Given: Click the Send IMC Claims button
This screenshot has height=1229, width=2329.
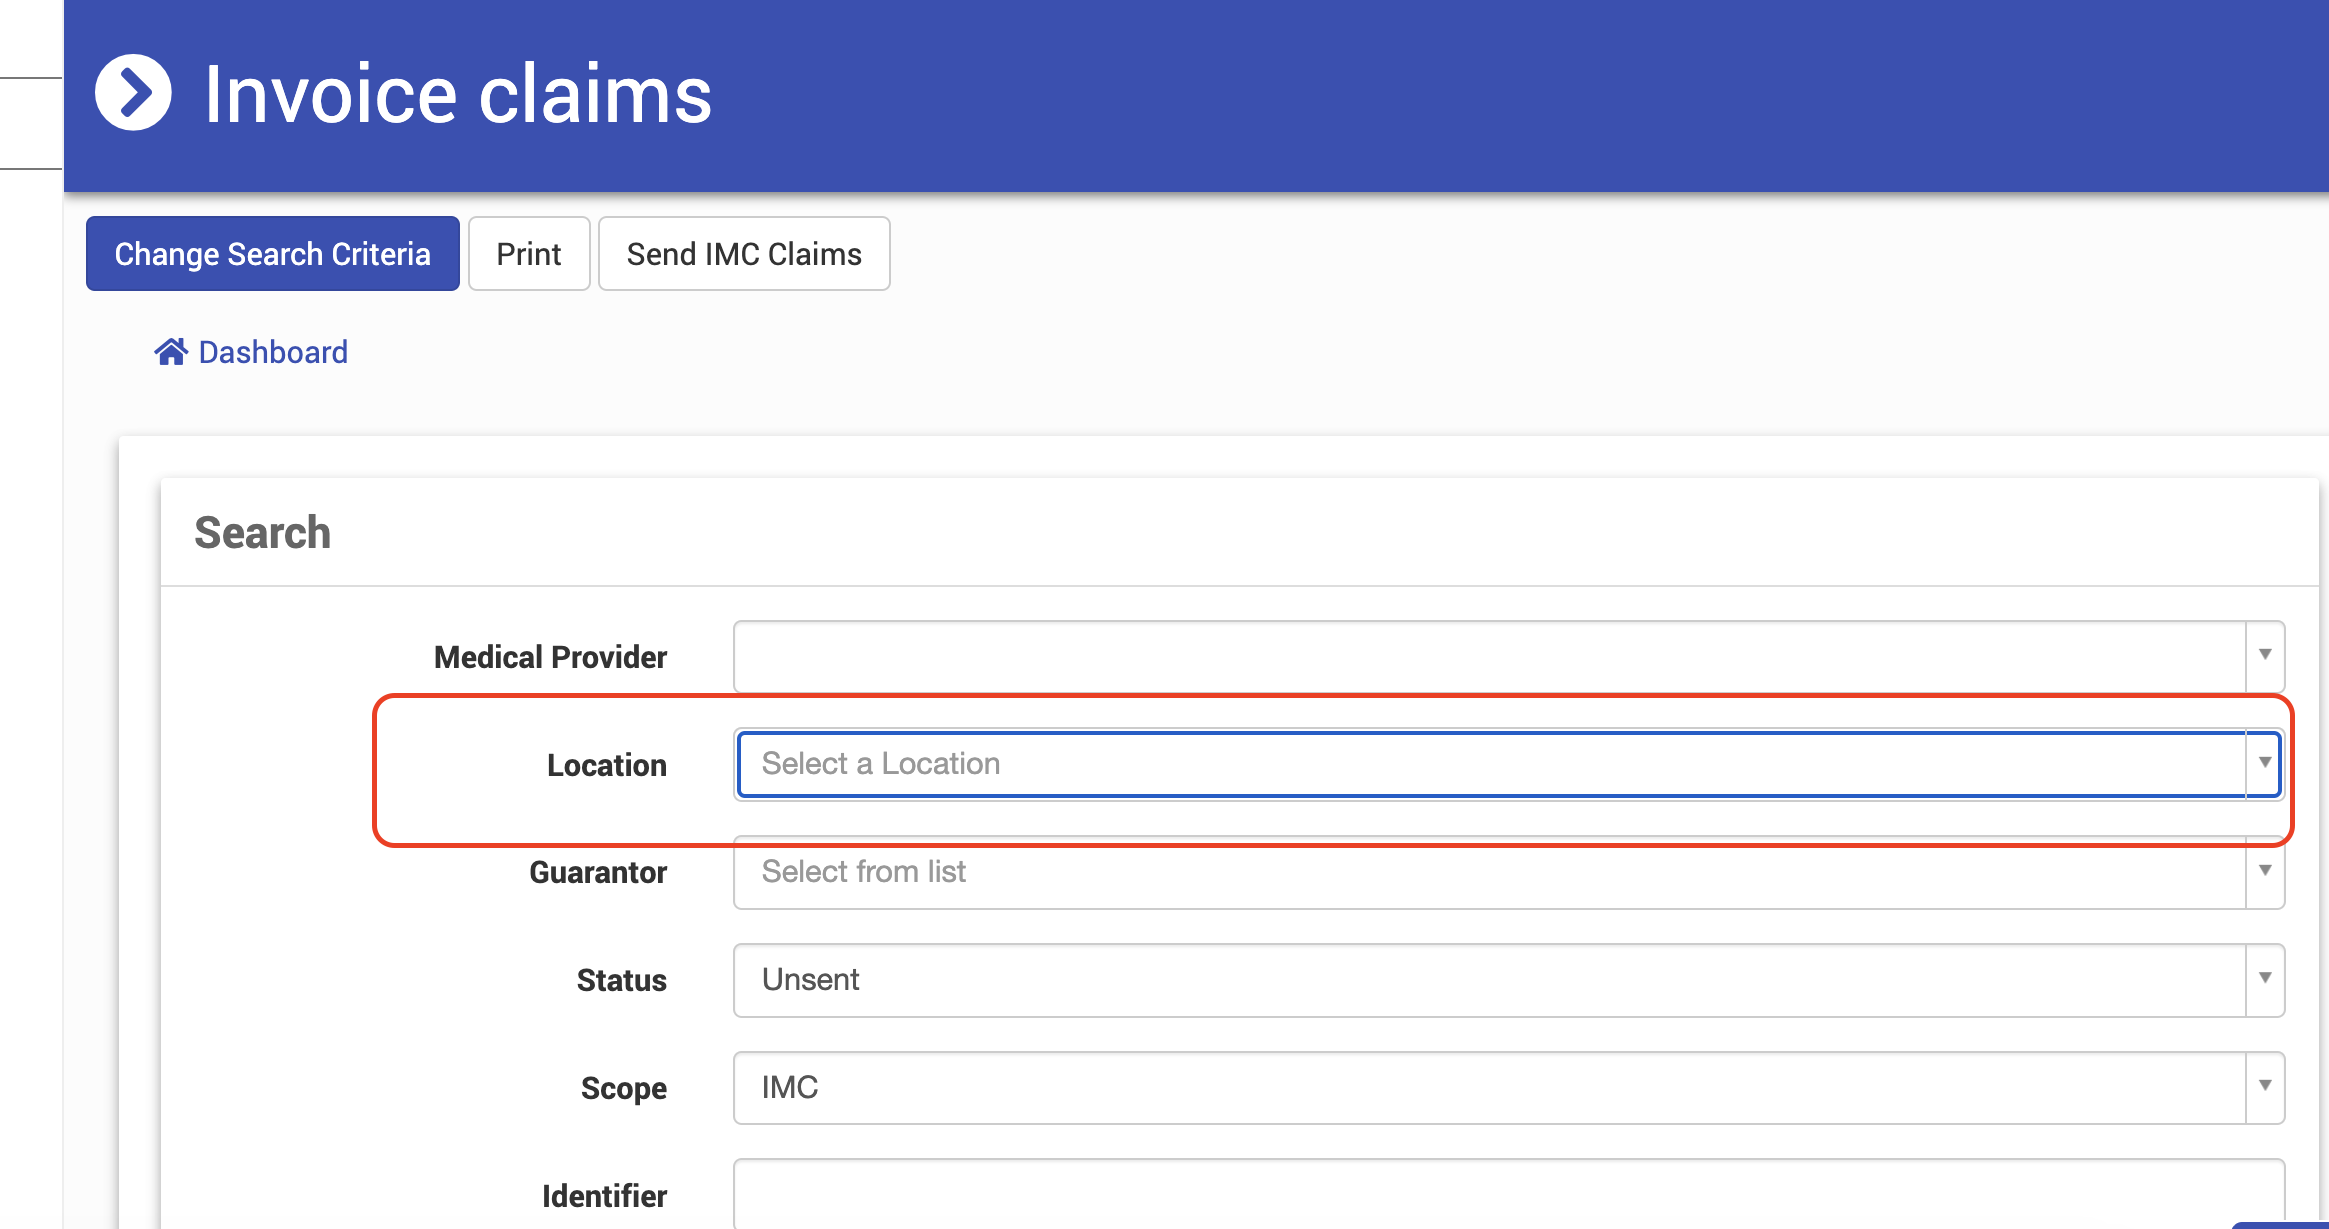Looking at the screenshot, I should pyautogui.click(x=744, y=254).
